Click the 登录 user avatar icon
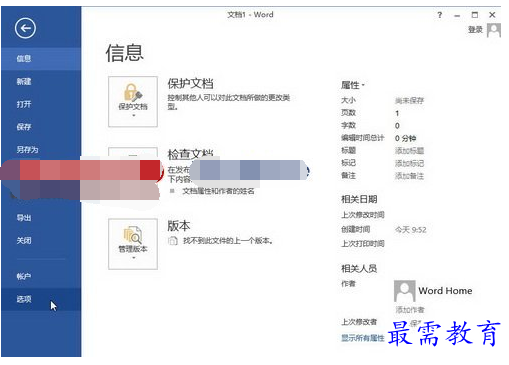Viewport: 509px width, 365px height. [494, 30]
